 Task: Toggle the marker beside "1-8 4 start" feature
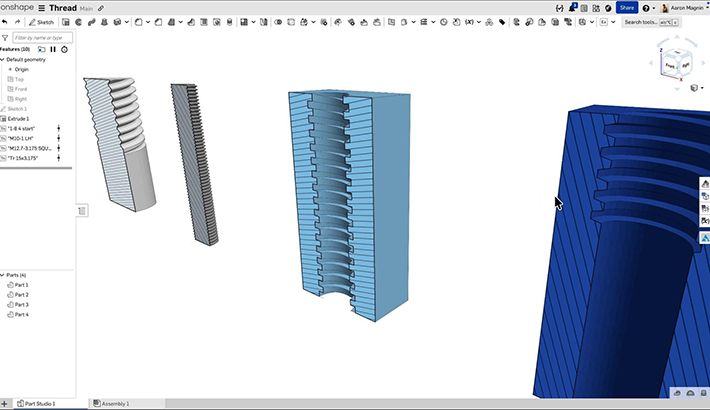point(58,128)
